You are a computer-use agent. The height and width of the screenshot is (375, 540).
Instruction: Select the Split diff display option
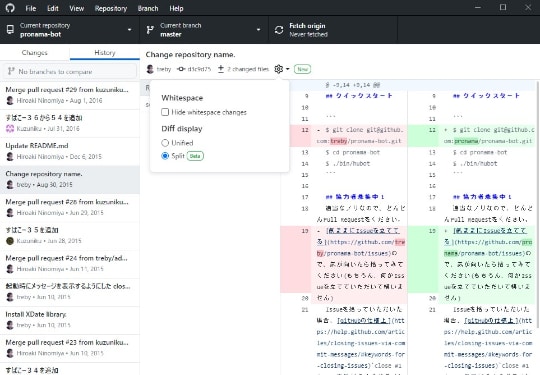[165, 156]
